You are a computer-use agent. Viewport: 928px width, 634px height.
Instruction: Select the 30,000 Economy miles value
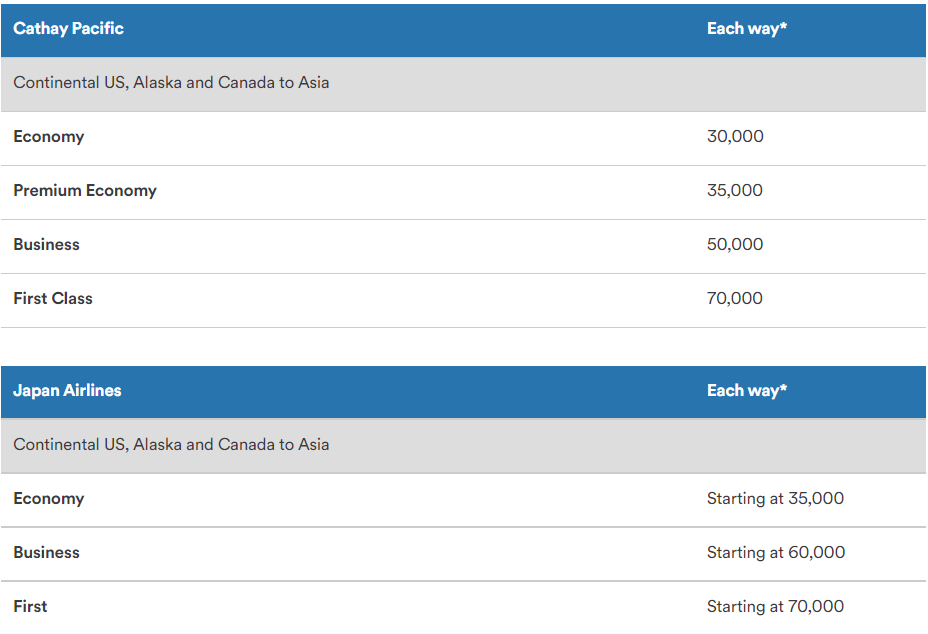734,137
